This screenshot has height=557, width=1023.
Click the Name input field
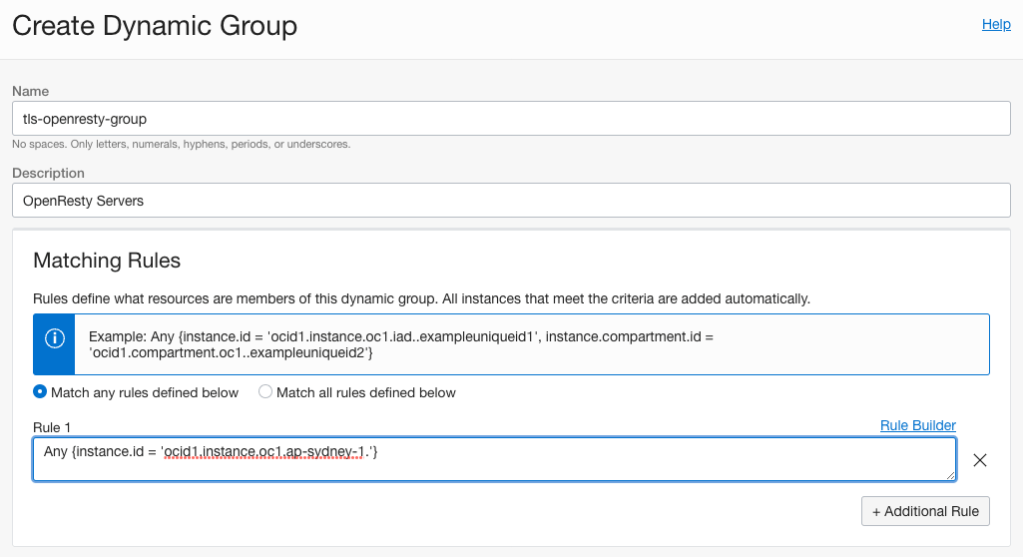tap(511, 118)
